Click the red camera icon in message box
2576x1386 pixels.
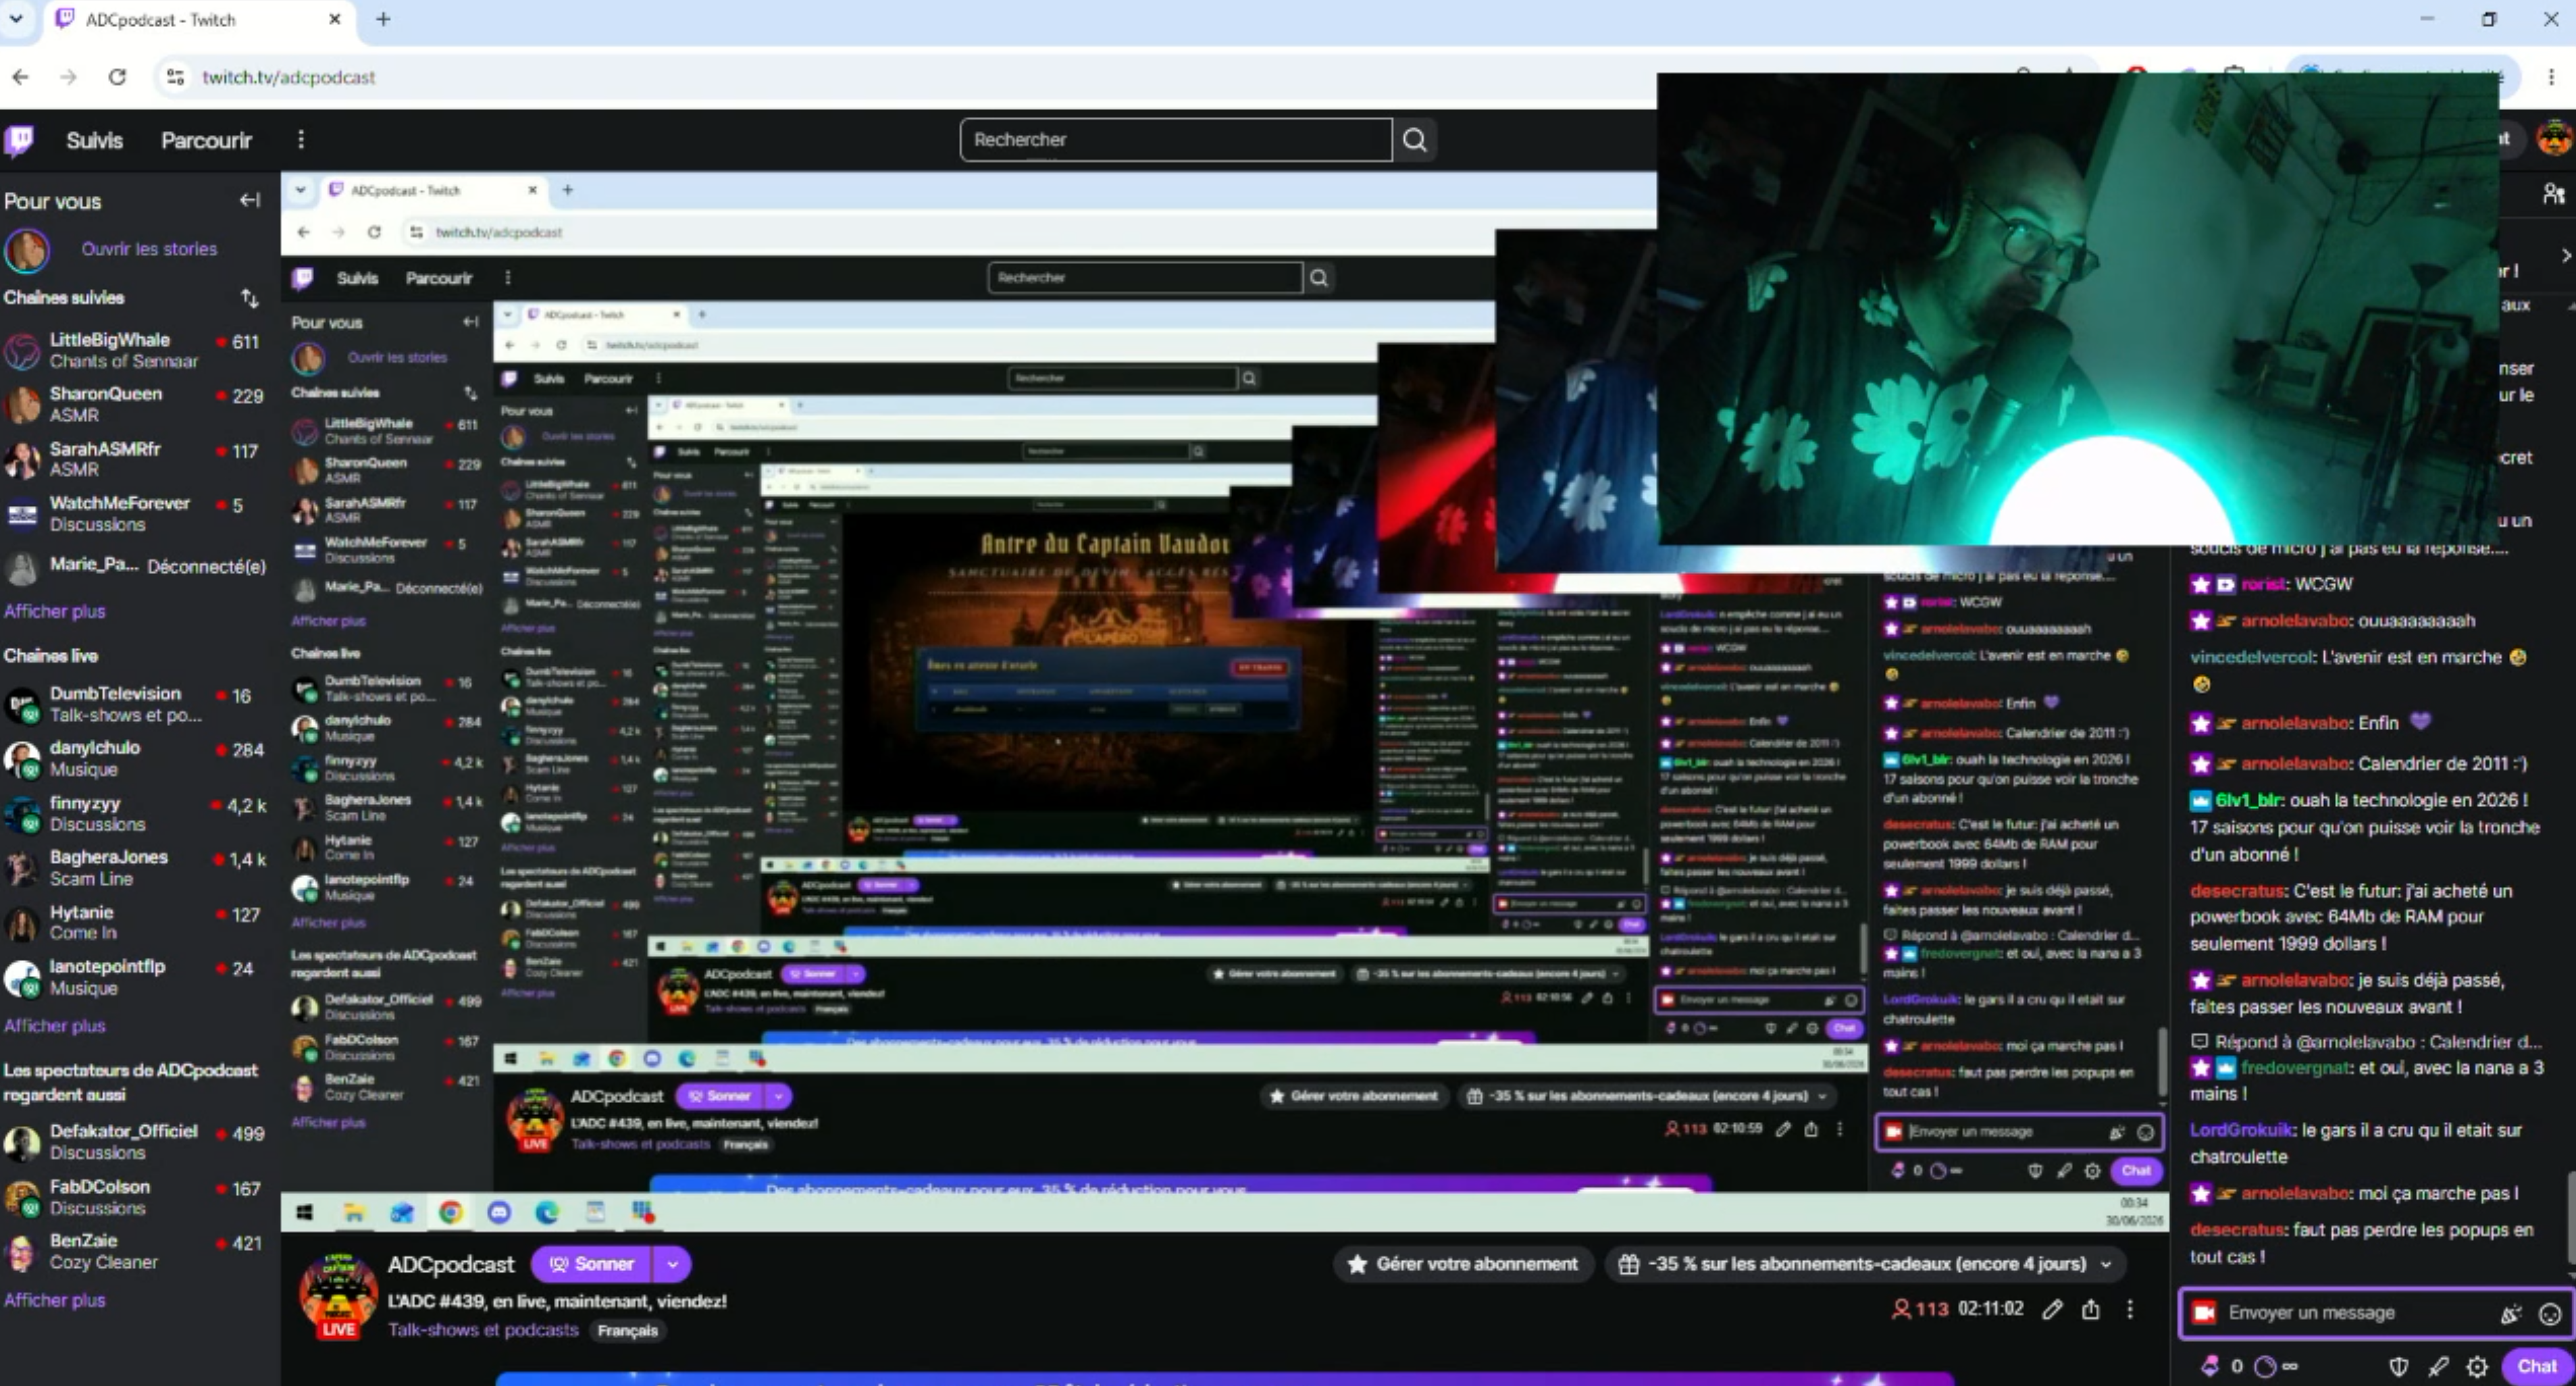click(x=2204, y=1313)
